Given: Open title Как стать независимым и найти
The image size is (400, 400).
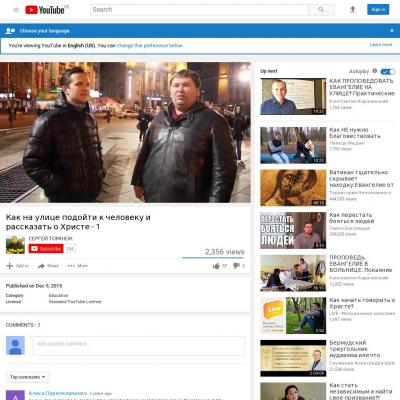Looking at the screenshot, I should point(361,391).
